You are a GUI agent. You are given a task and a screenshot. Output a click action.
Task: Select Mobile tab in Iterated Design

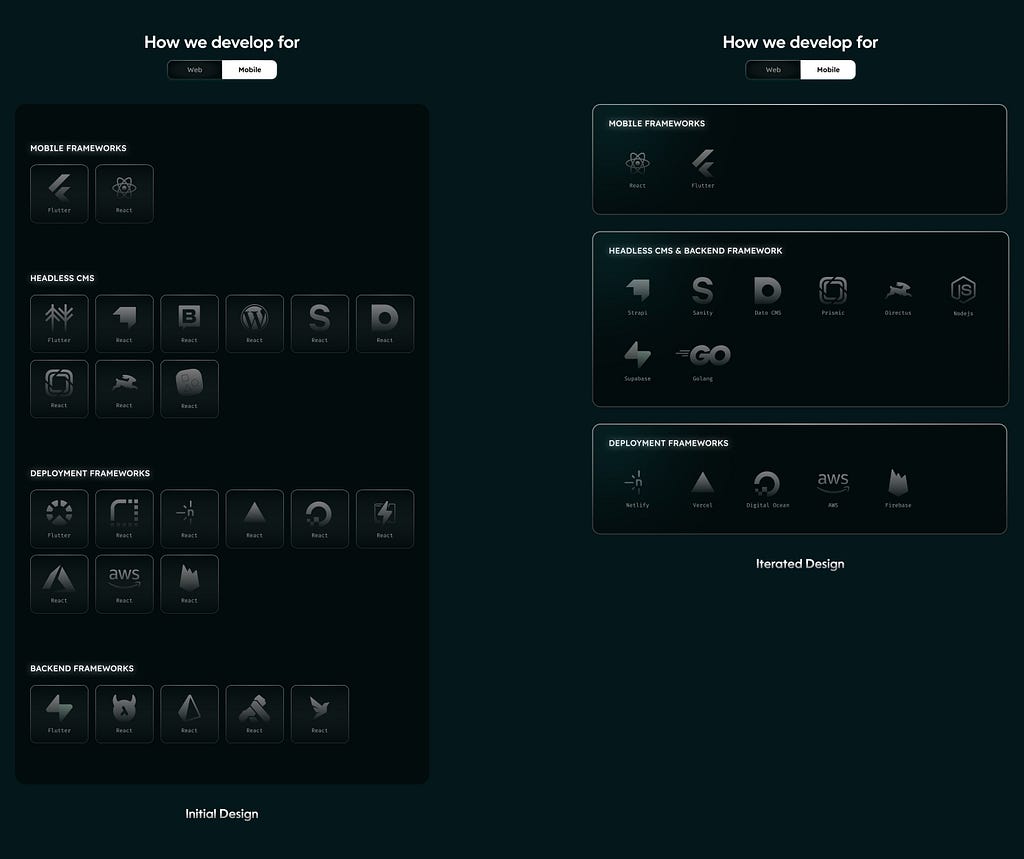(828, 70)
